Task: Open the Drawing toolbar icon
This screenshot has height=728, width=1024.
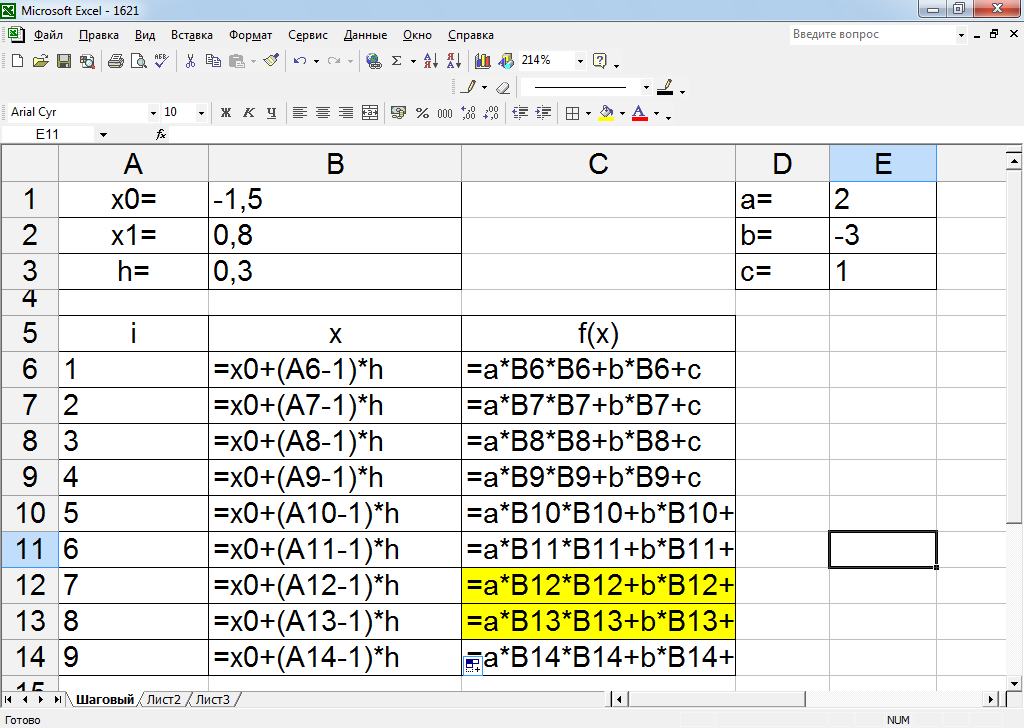Action: coord(506,61)
